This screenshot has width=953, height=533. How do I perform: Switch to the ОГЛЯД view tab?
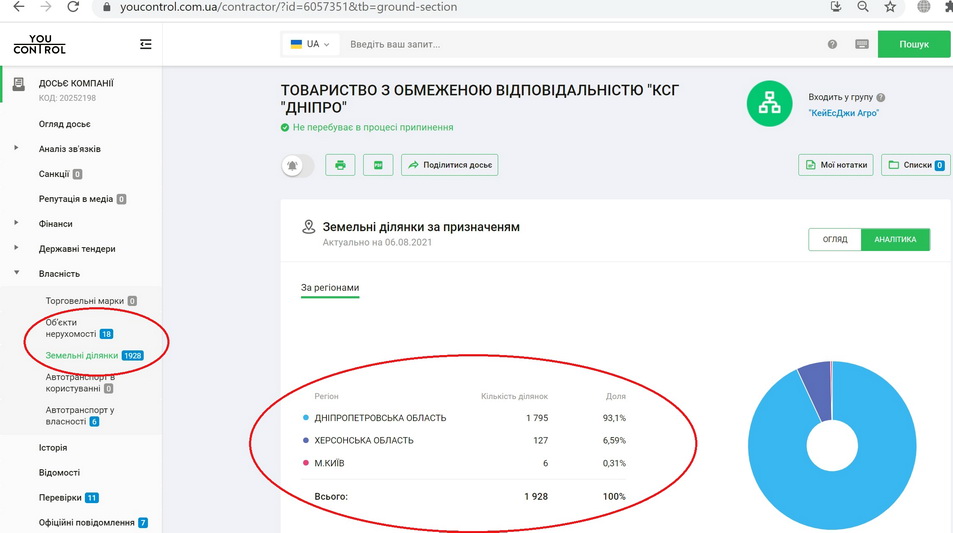coord(835,239)
